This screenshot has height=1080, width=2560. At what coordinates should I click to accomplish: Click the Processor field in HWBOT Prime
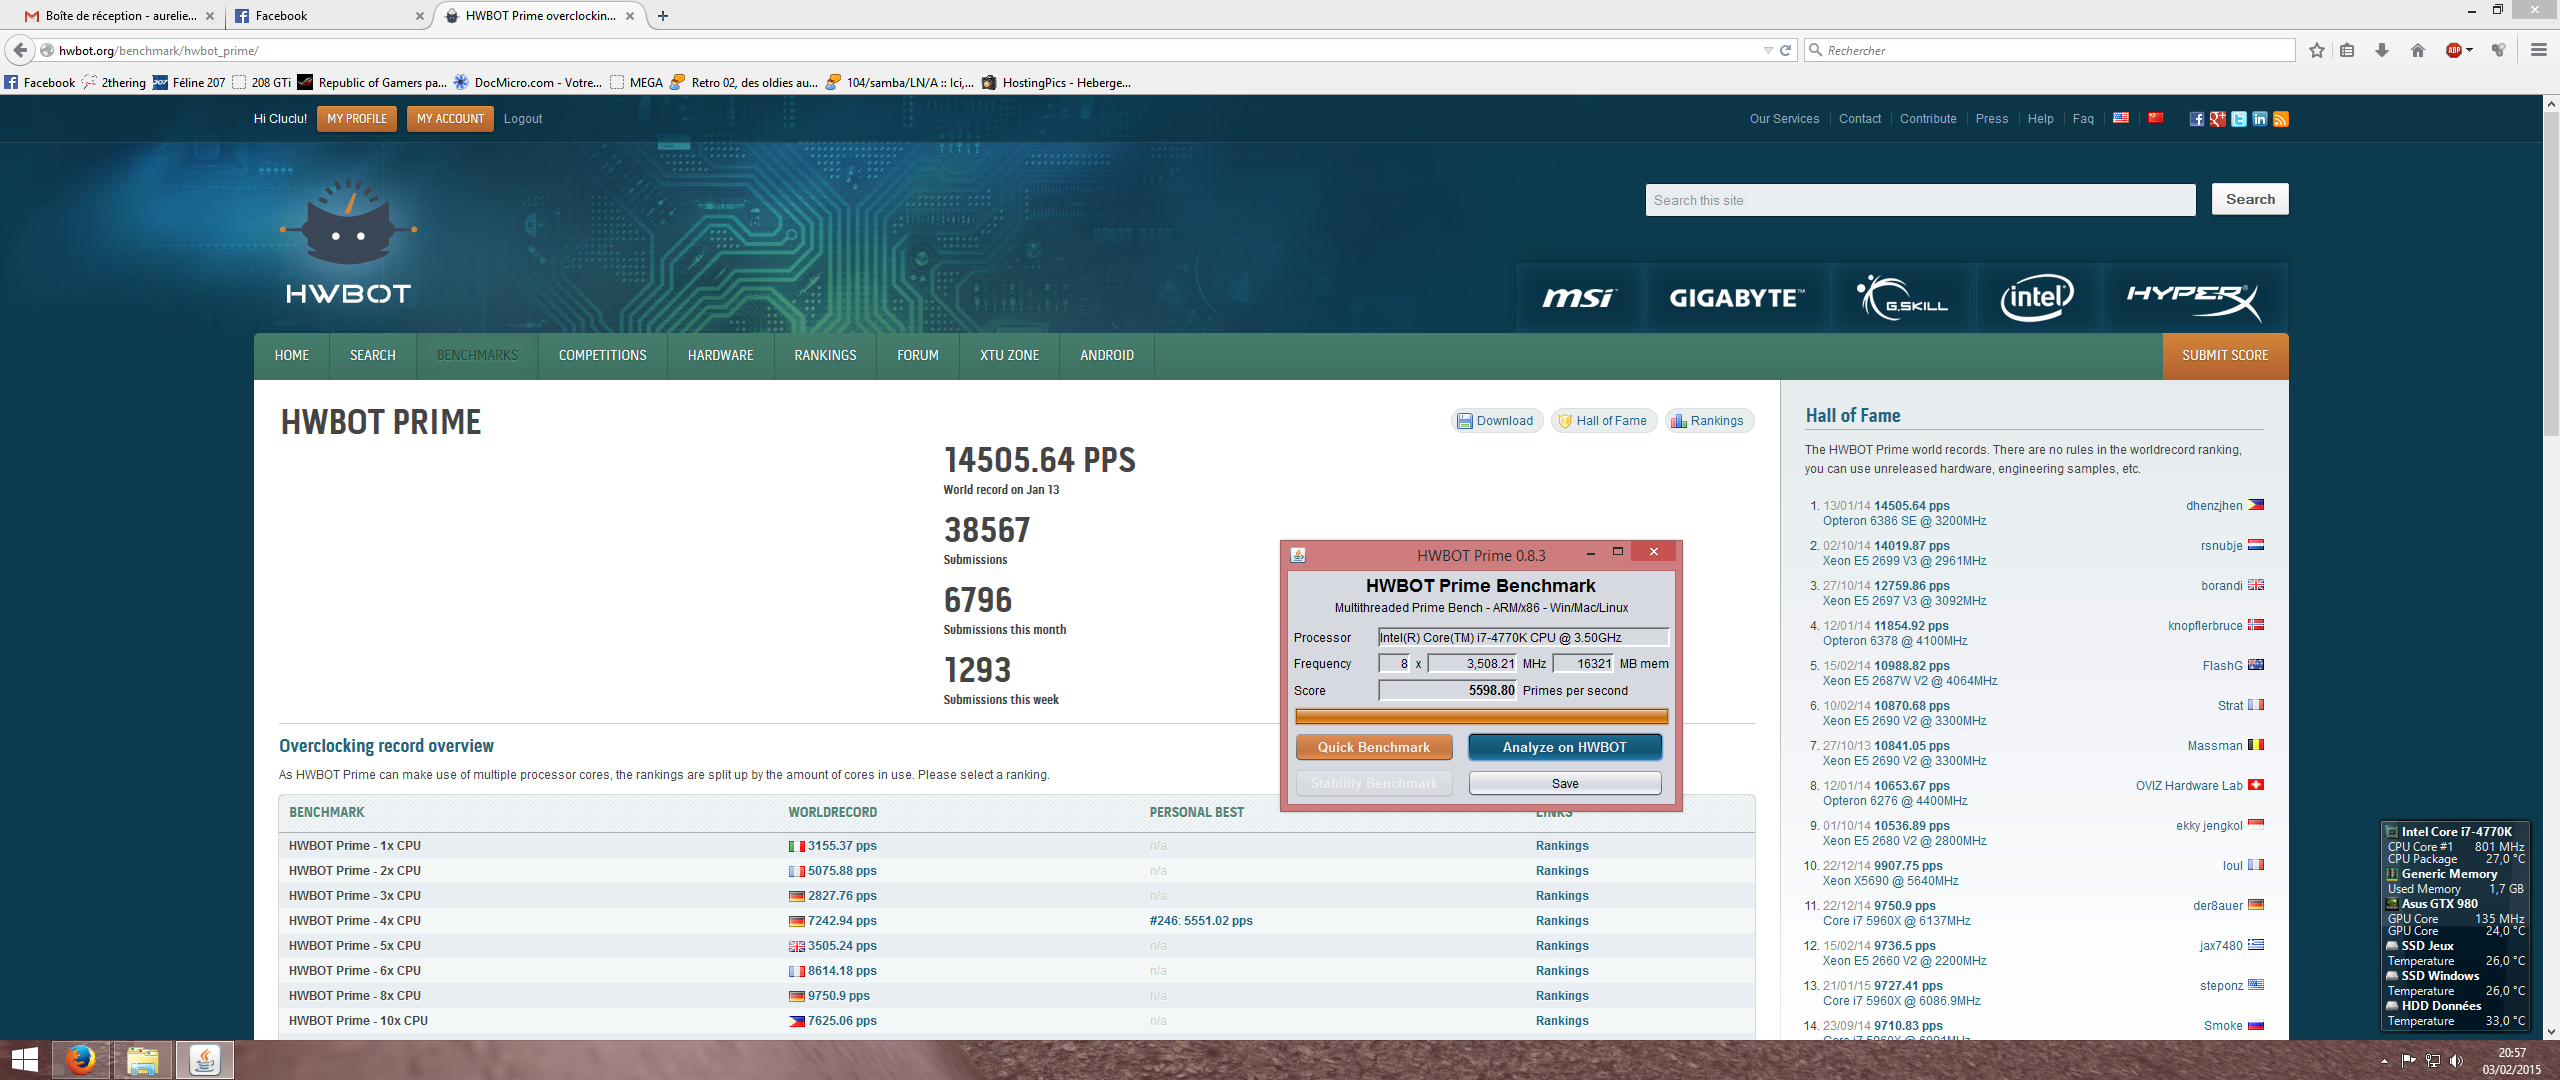point(1523,637)
